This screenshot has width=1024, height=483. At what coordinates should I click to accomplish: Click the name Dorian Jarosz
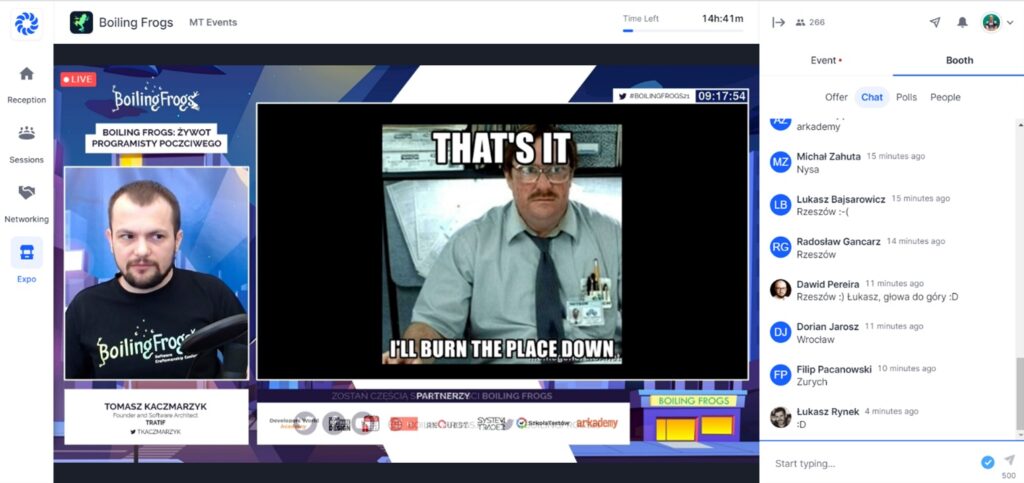tap(827, 326)
